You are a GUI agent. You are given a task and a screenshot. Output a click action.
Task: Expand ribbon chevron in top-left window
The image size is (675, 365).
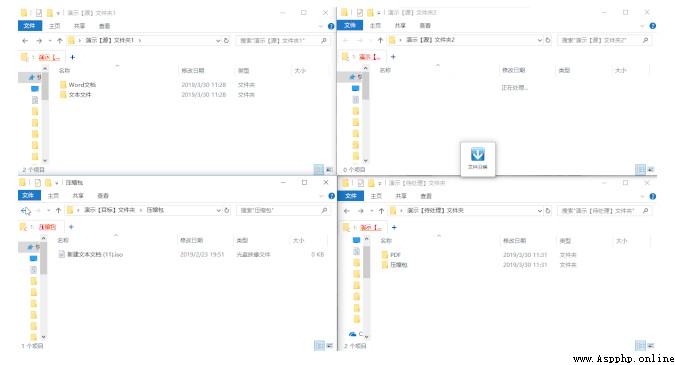[320, 26]
